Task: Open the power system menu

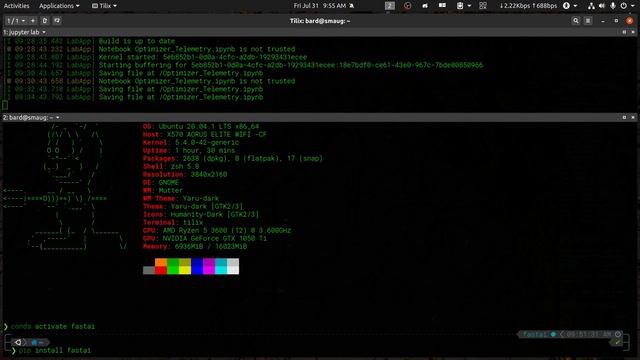Action: pyautogui.click(x=627, y=6)
